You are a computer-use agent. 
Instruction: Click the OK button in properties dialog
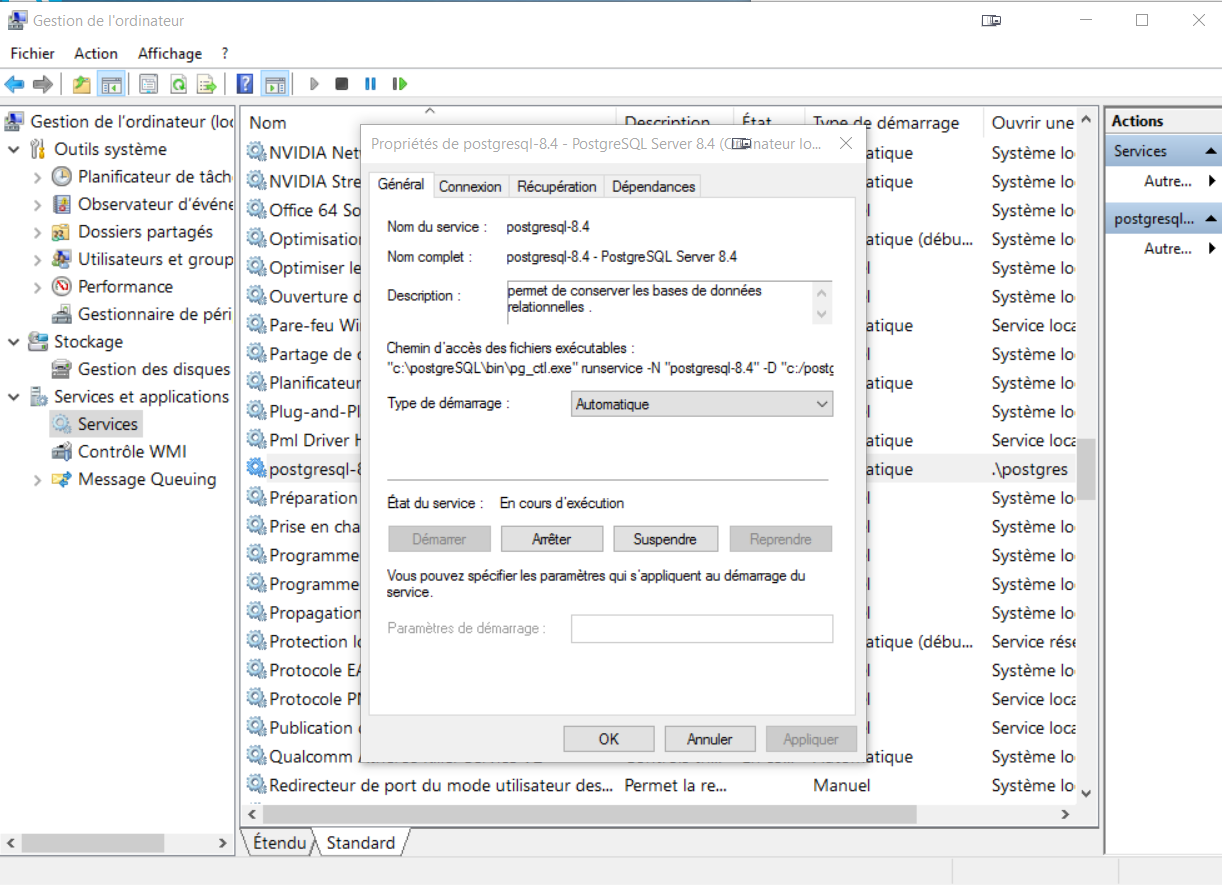tap(609, 739)
